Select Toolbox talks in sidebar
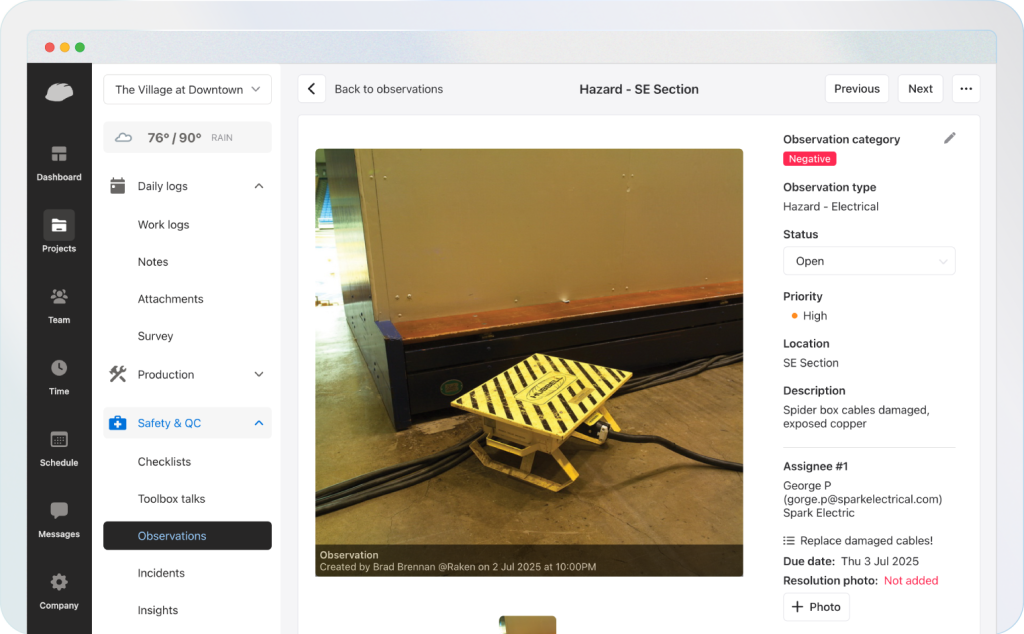 click(171, 499)
